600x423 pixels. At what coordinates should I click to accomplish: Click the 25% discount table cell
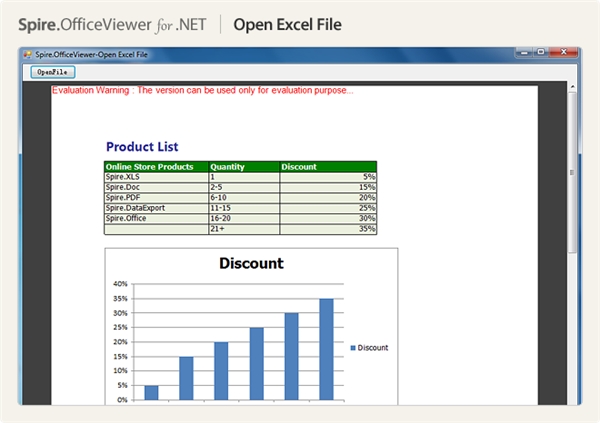328,208
